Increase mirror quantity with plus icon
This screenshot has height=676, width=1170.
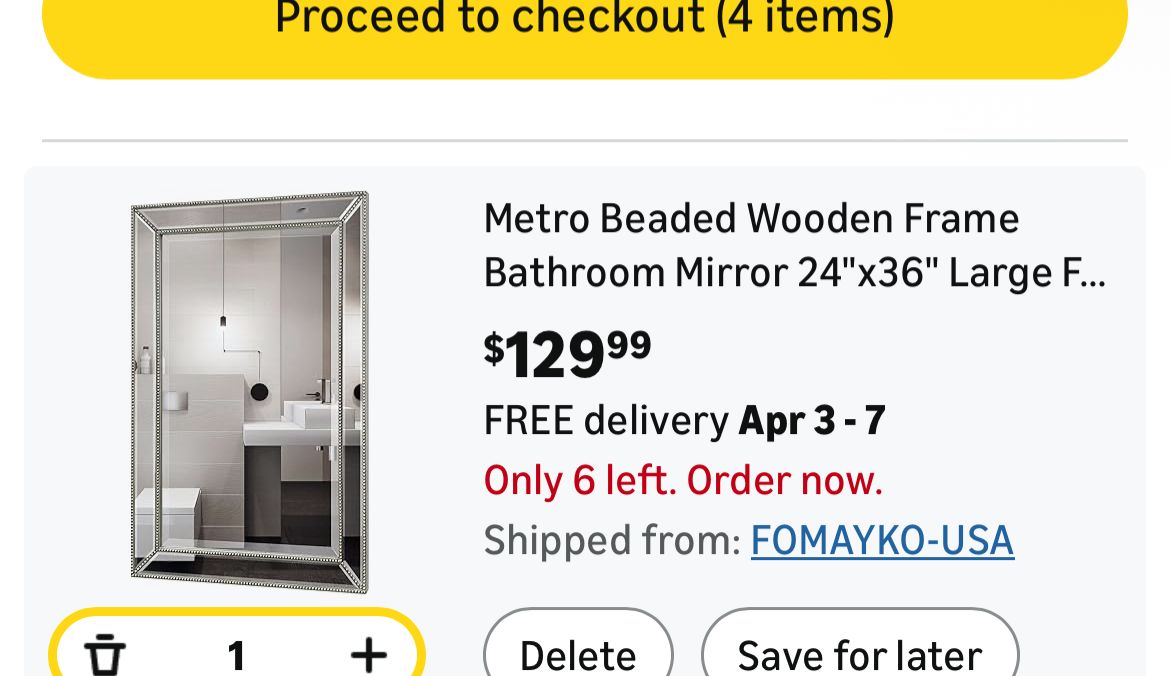(369, 655)
